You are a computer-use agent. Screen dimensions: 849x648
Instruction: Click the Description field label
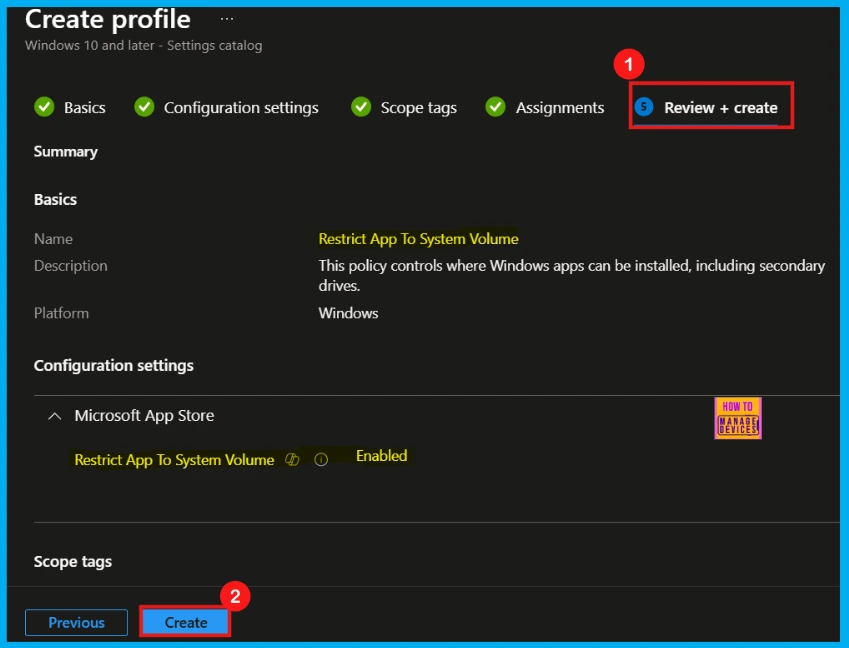coord(70,266)
